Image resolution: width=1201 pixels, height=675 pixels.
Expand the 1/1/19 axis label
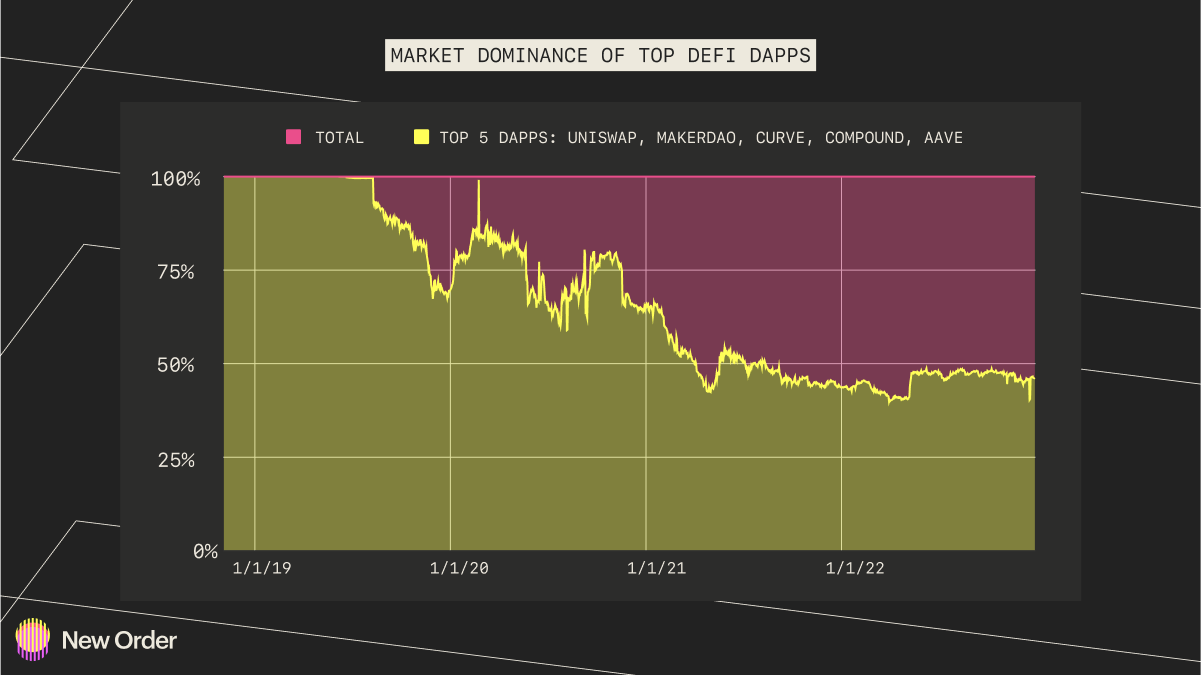click(261, 567)
